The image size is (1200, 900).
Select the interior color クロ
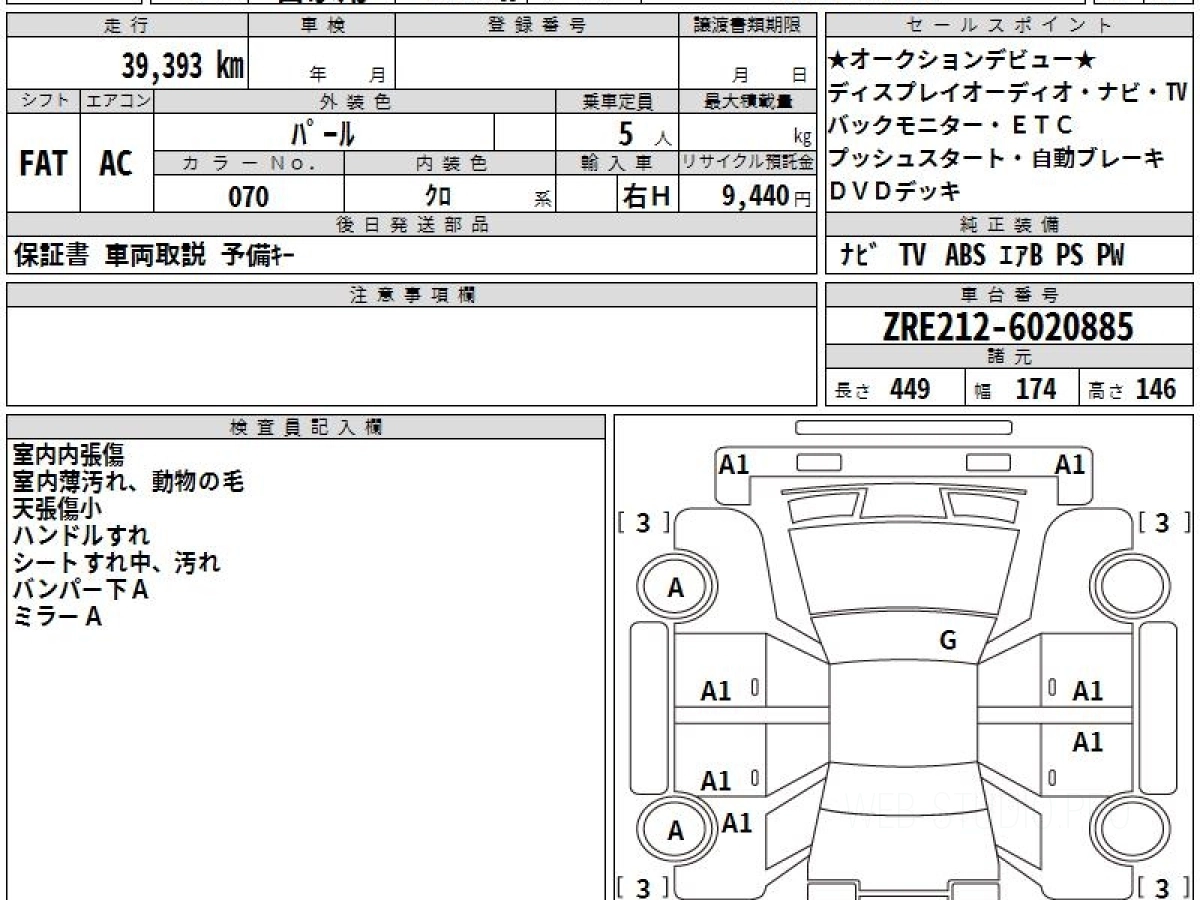tap(438, 196)
